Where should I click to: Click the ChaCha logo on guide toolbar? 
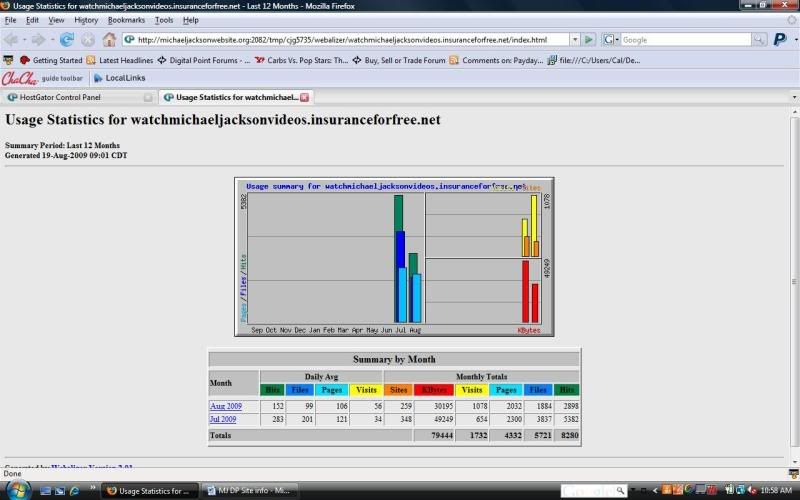point(19,78)
